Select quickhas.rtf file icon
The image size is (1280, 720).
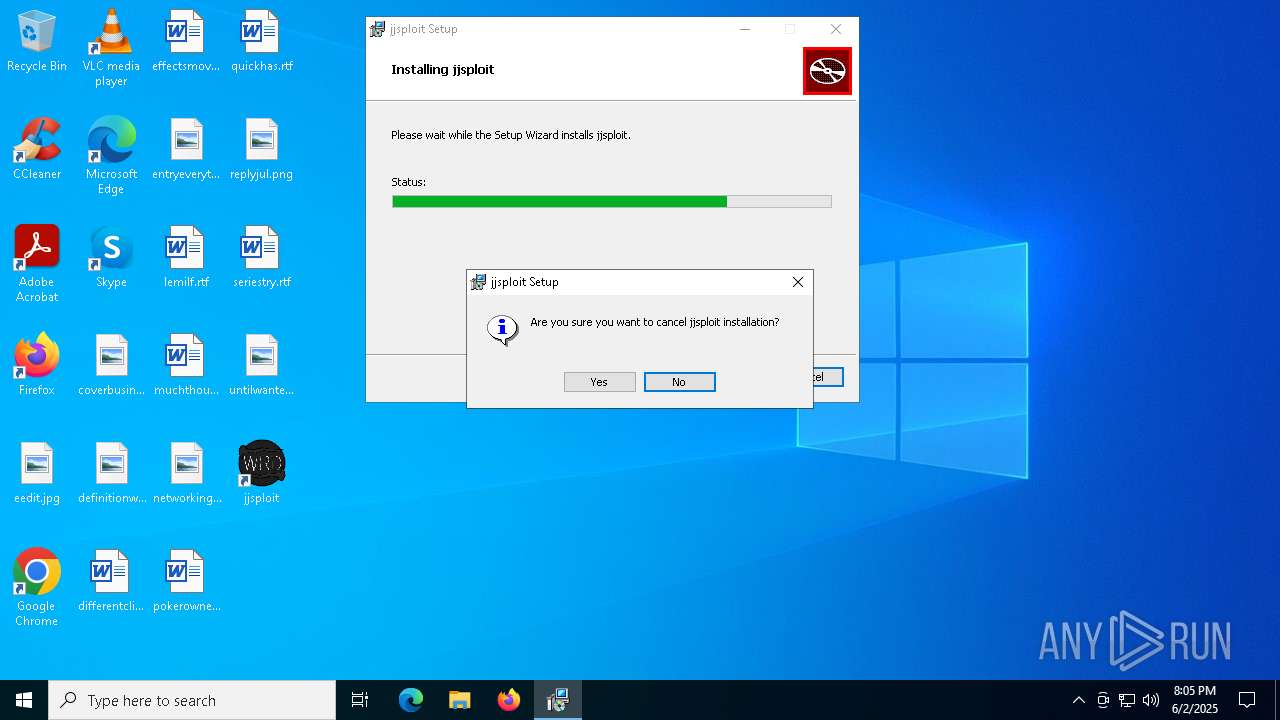point(261,41)
